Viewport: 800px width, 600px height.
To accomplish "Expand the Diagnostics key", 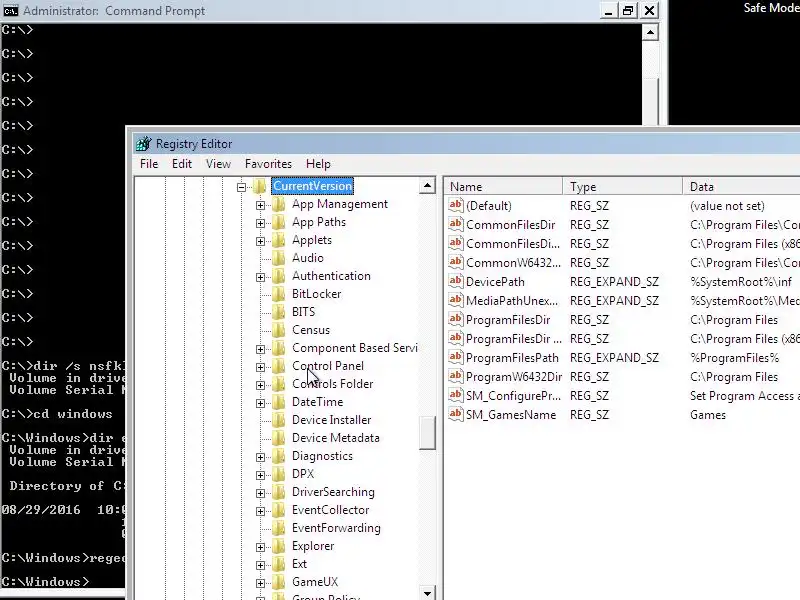I will pos(260,457).
